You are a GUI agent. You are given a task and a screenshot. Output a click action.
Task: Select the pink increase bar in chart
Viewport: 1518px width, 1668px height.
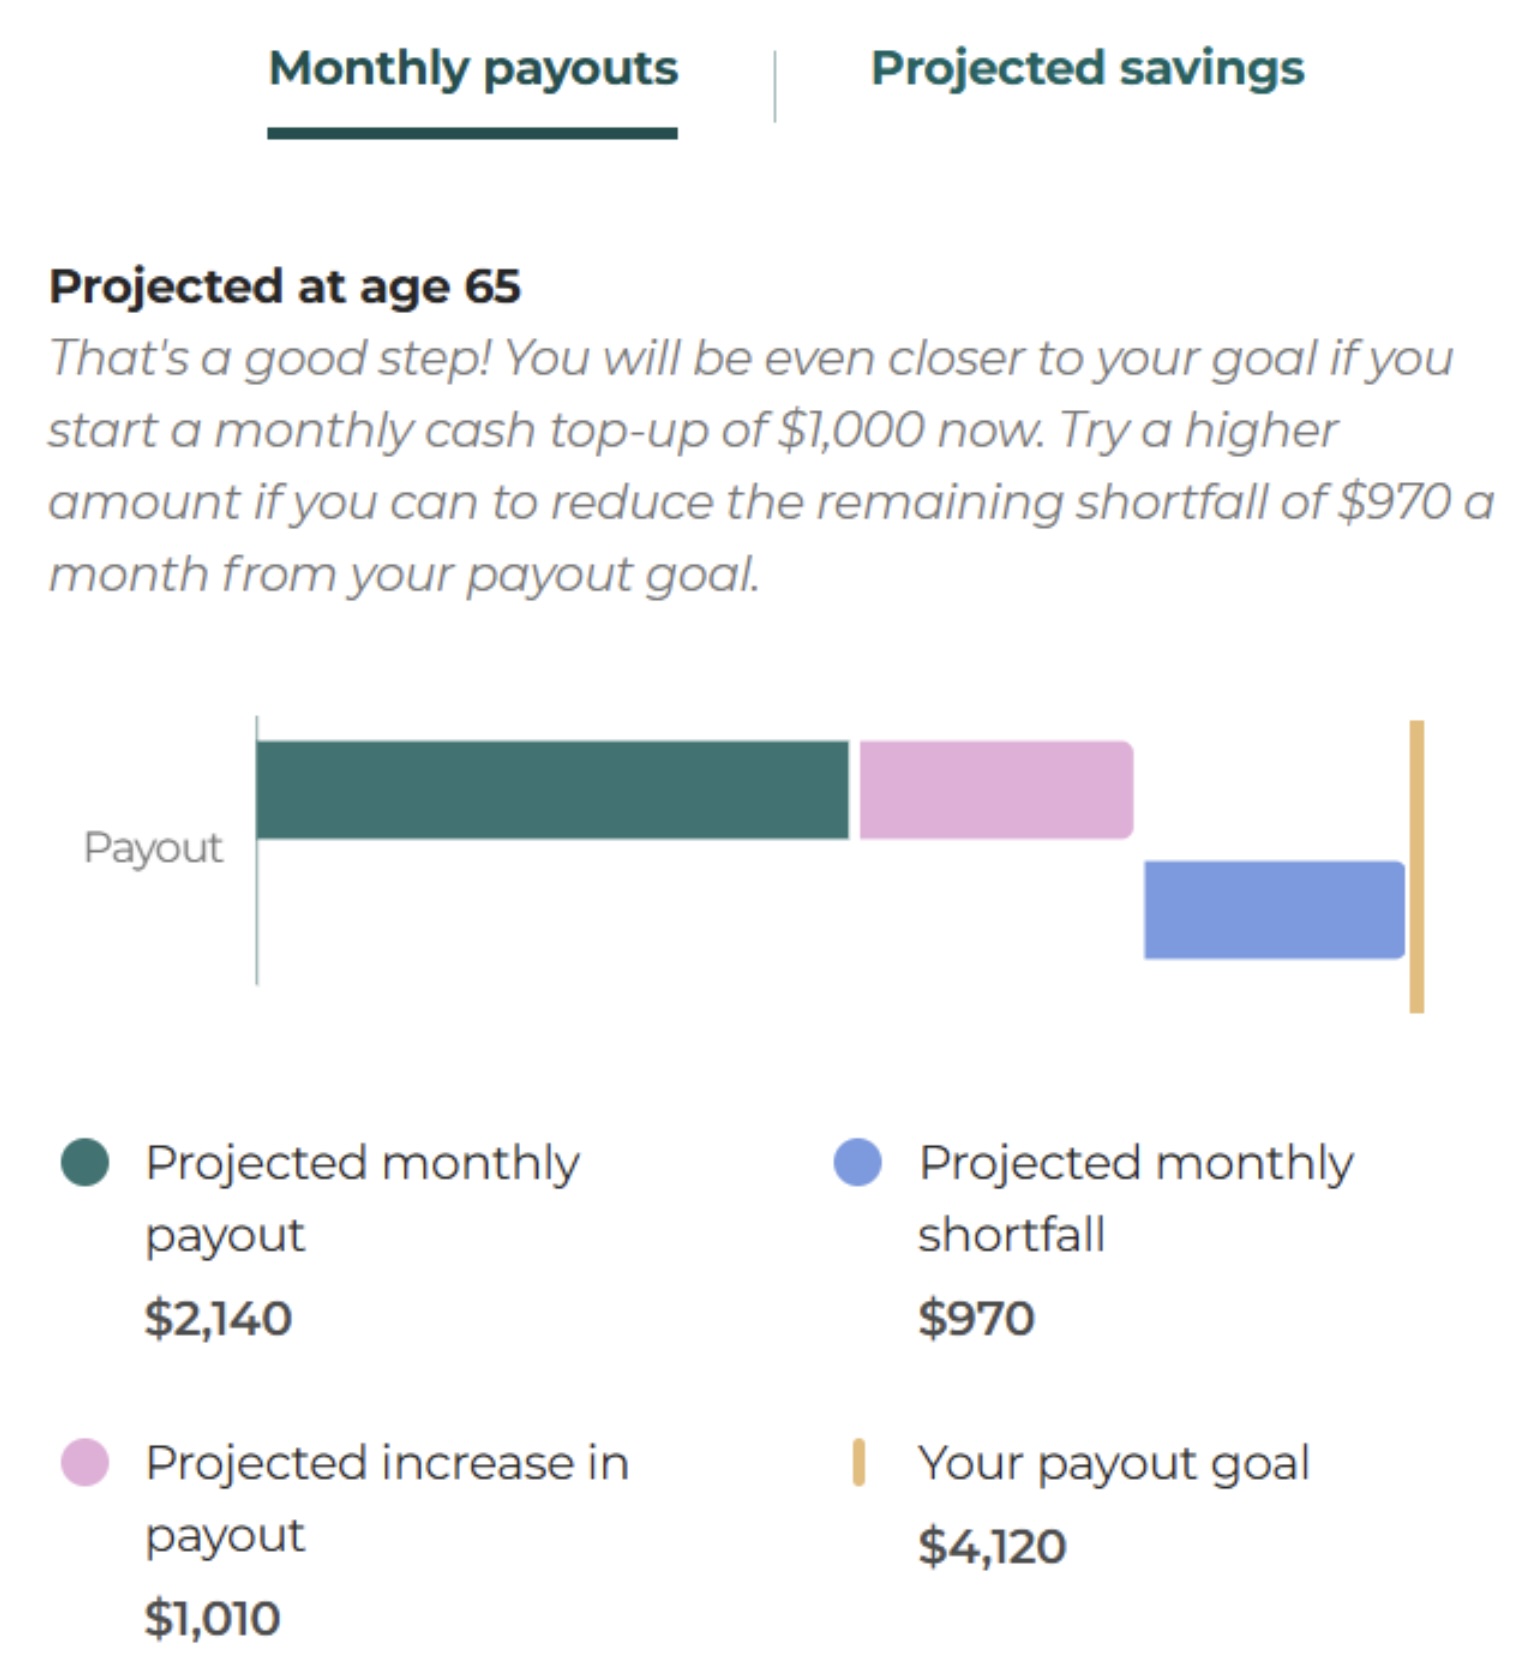pos(995,790)
